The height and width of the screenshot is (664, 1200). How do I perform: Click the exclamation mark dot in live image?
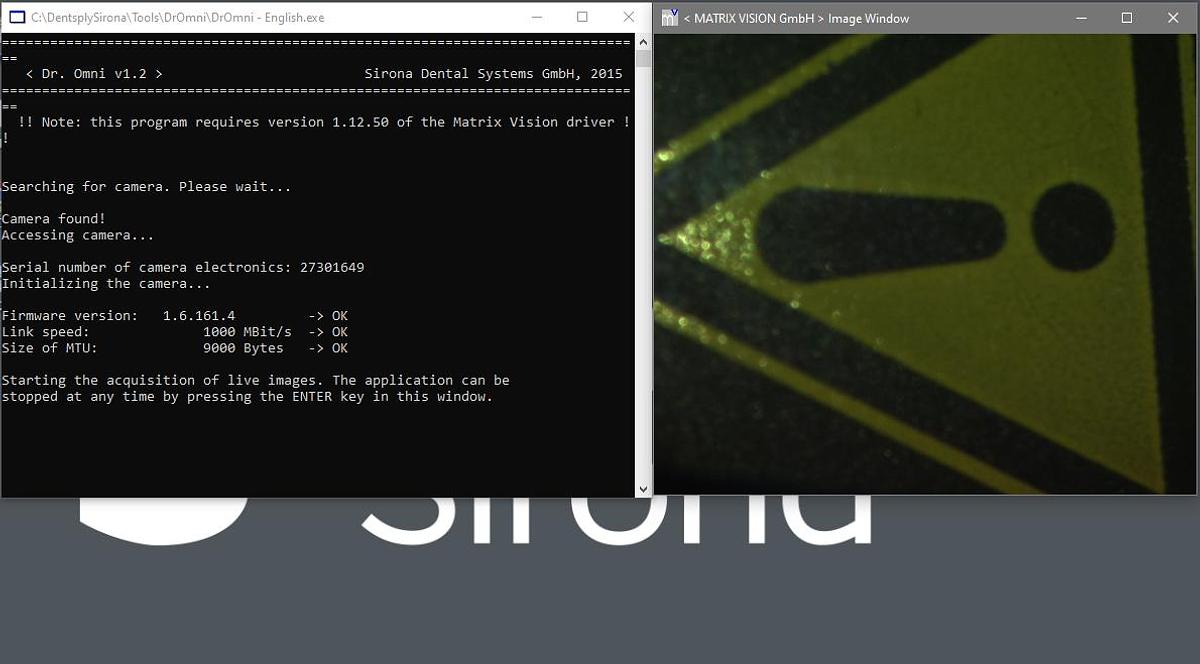click(1072, 227)
